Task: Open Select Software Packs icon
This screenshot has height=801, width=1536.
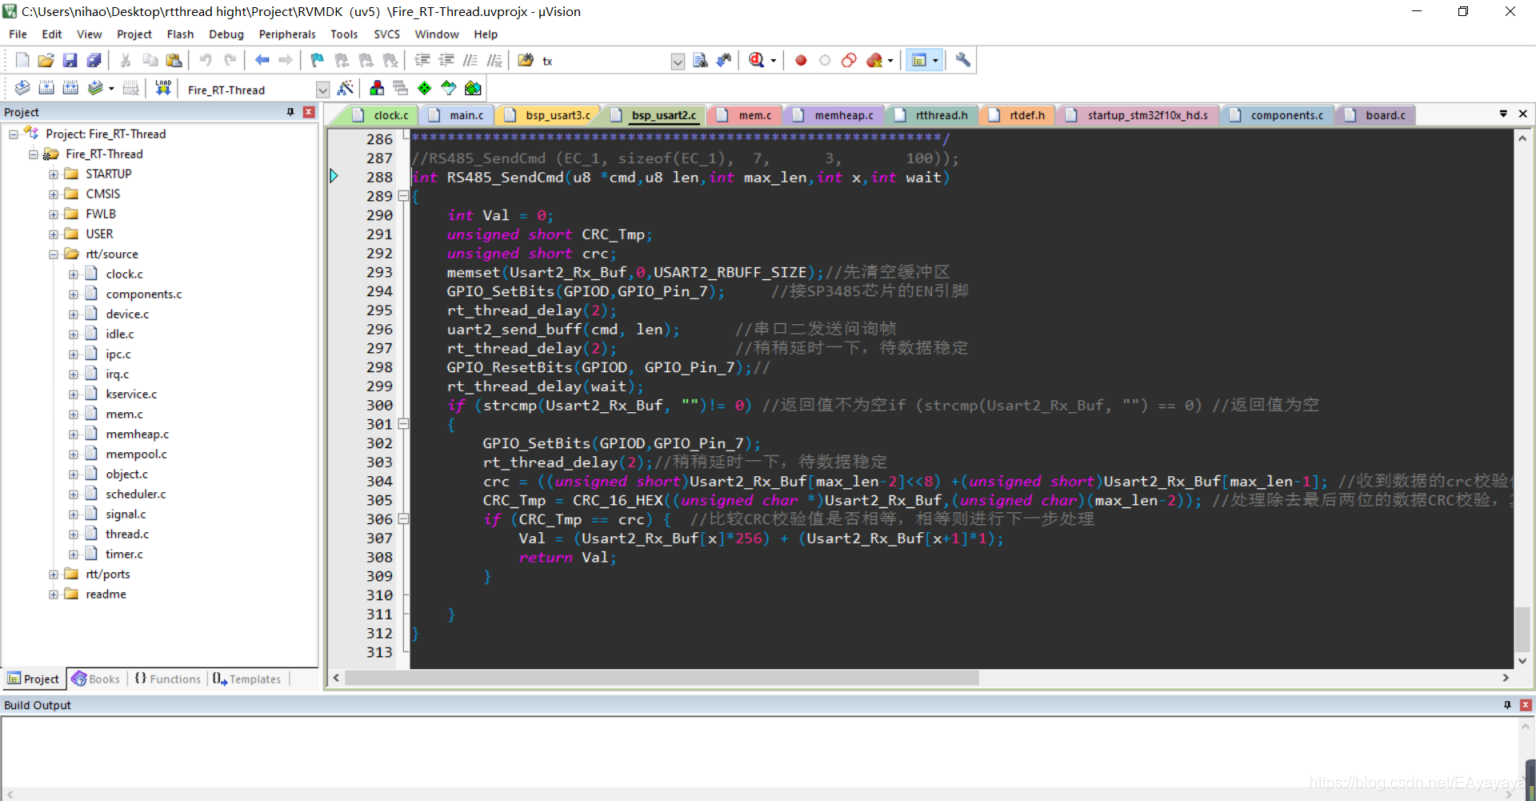Action: coord(449,88)
